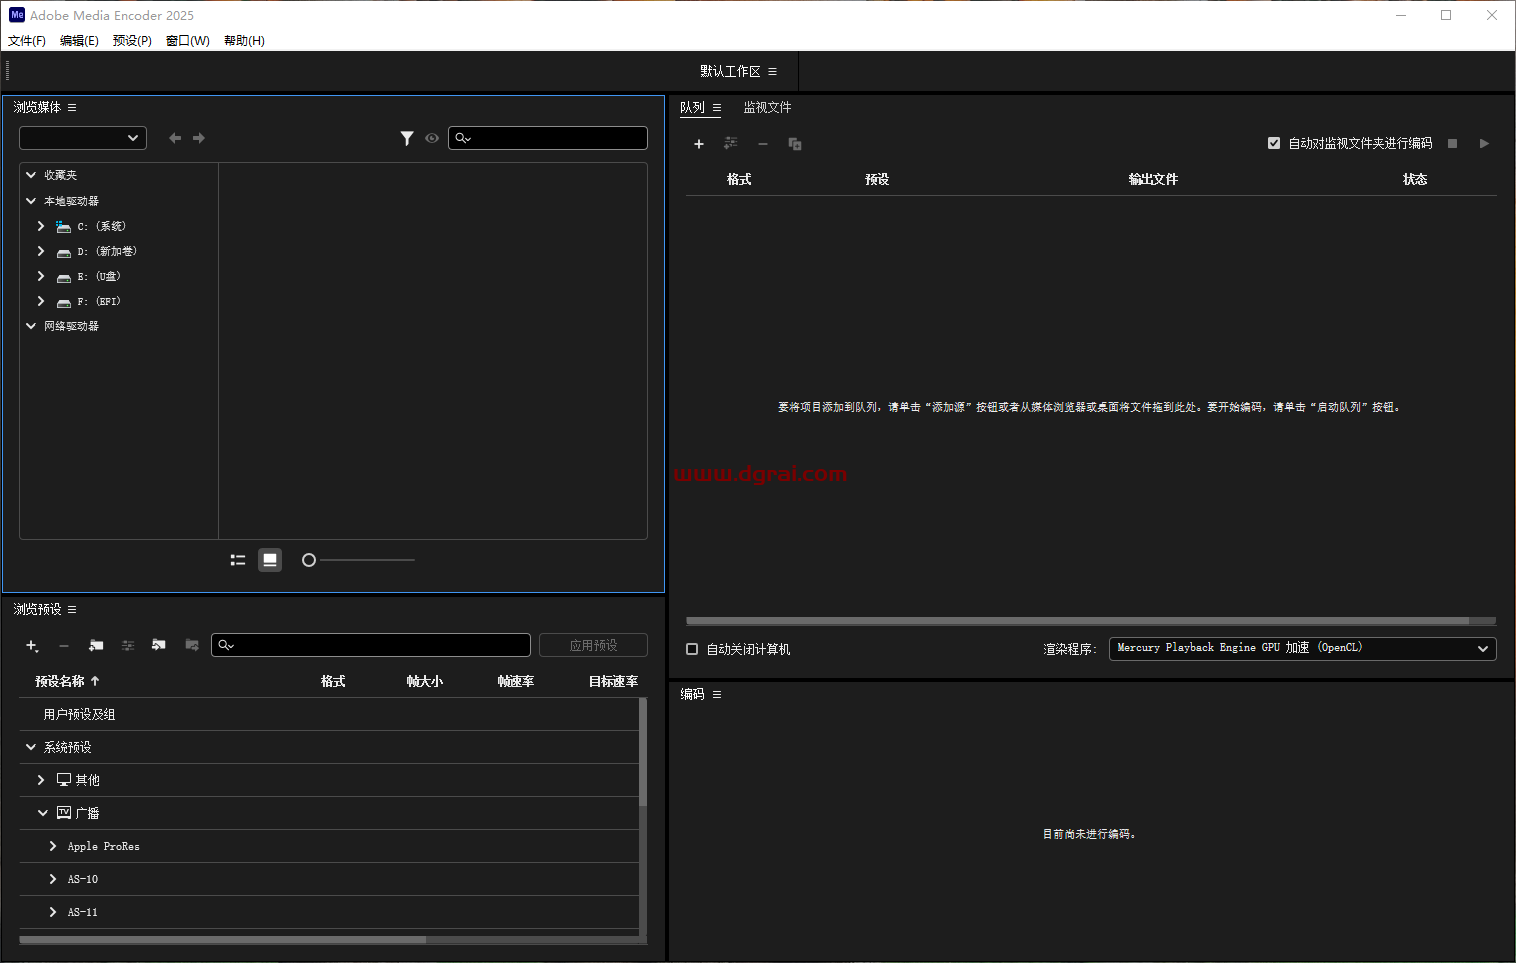Click the preset browser search field
This screenshot has height=963, width=1516.
[371, 645]
